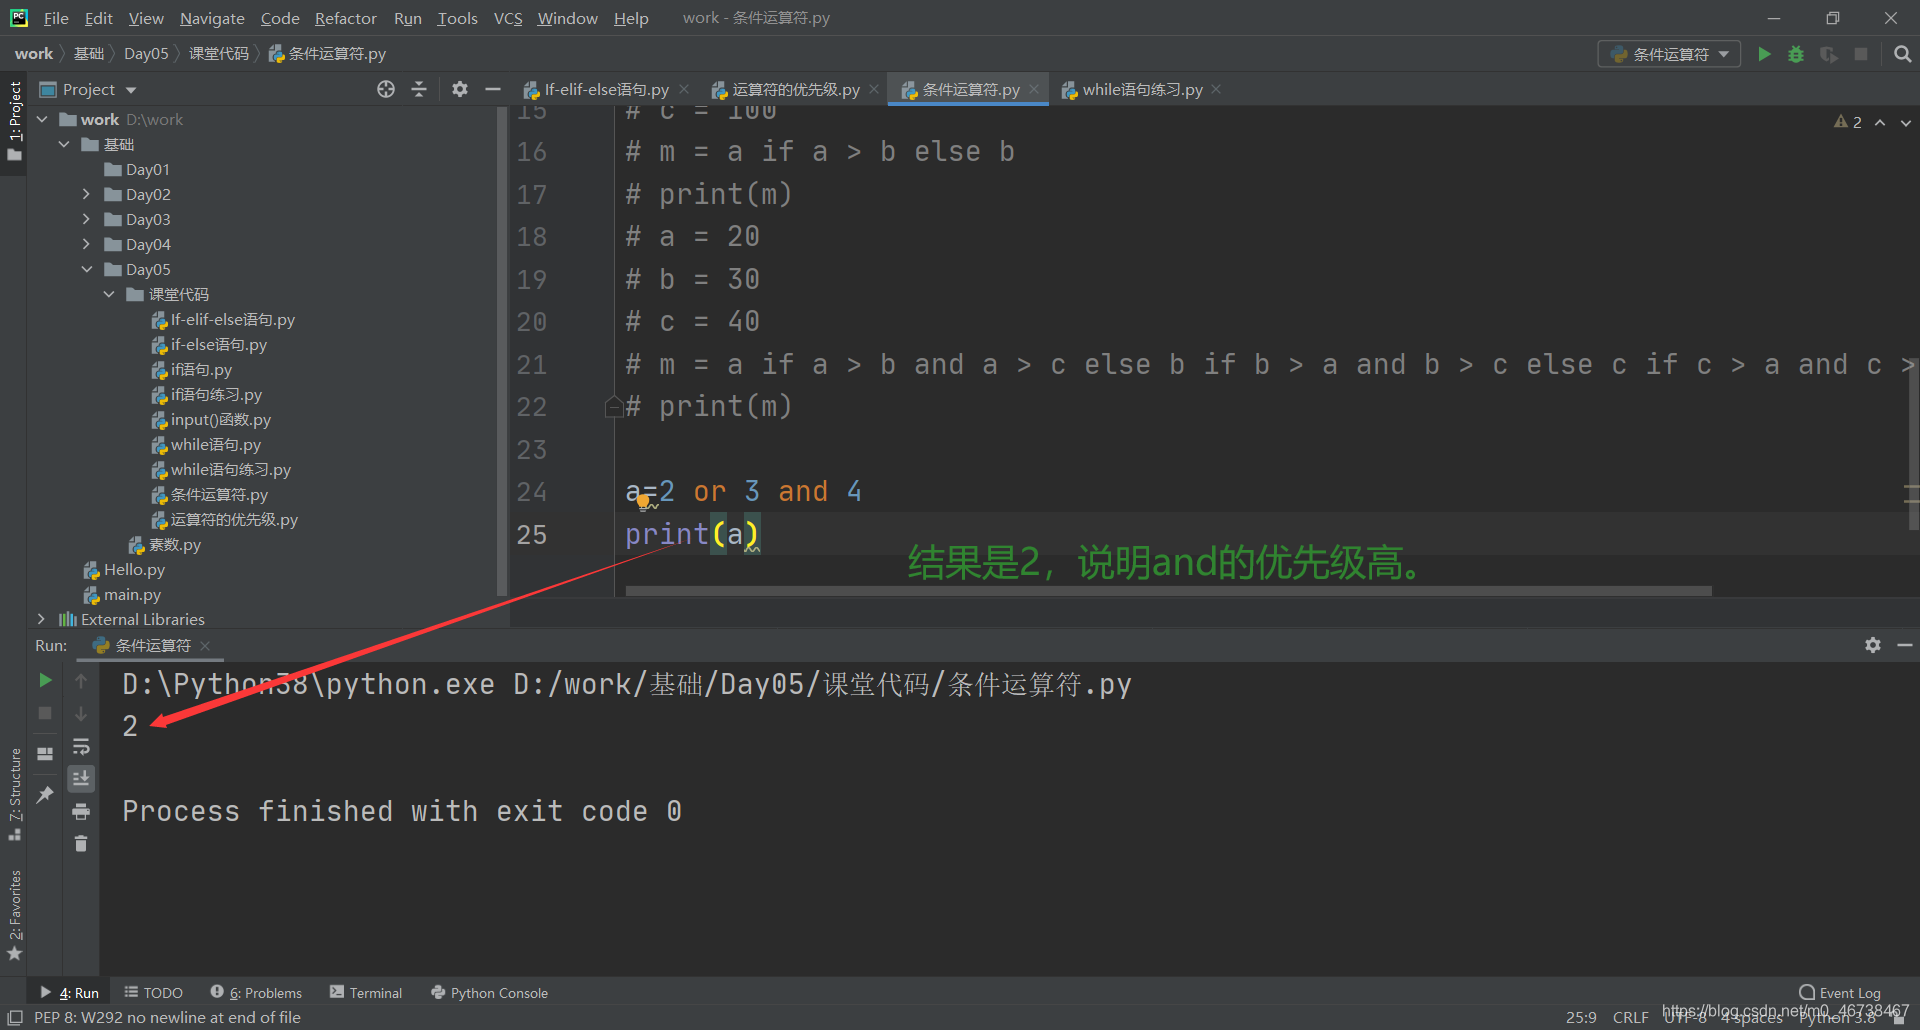Viewport: 1920px width, 1030px height.
Task: Expand External Libraries node
Action: (x=41, y=619)
